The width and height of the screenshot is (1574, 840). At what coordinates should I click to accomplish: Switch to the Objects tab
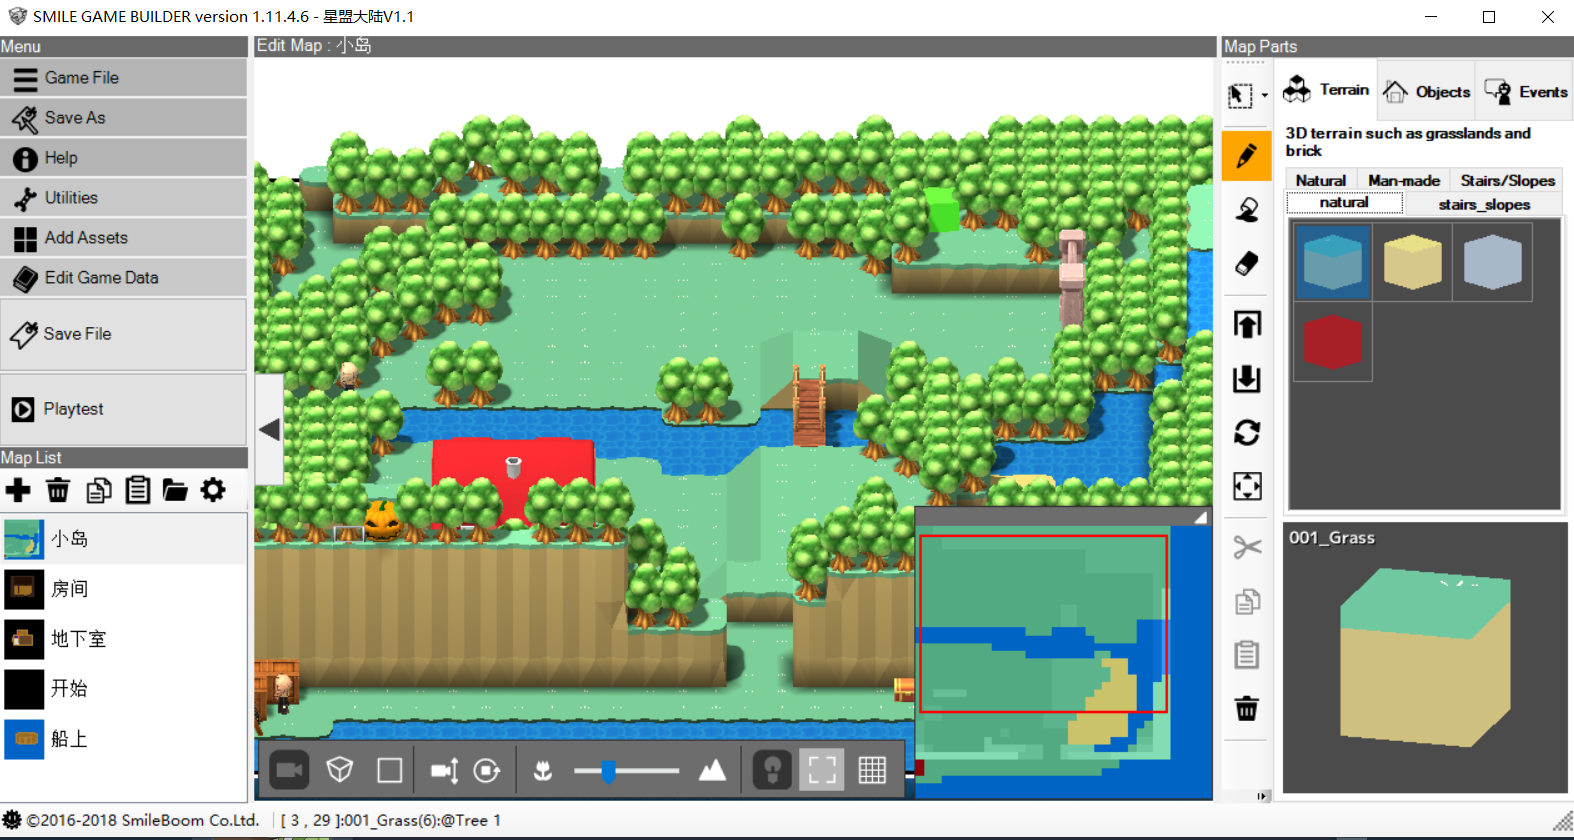coord(1427,92)
